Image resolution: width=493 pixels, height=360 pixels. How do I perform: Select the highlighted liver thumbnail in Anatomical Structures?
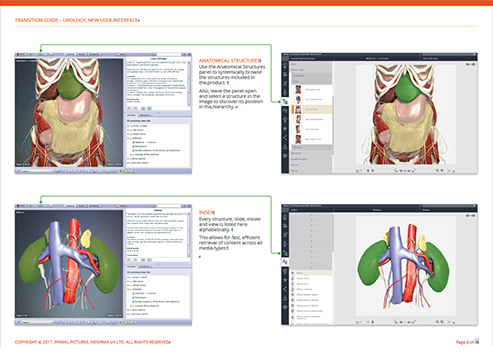click(x=298, y=109)
